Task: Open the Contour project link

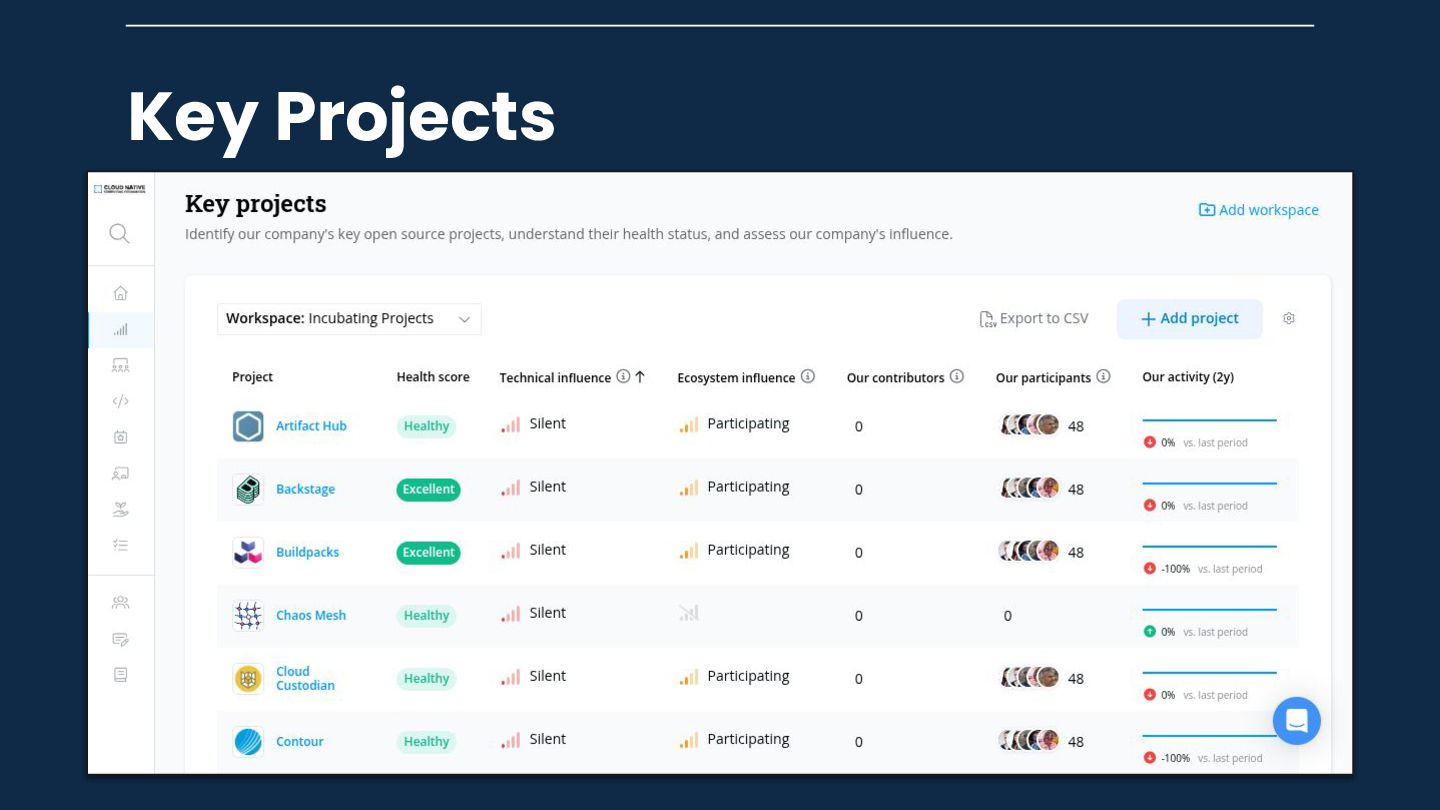Action: 300,741
